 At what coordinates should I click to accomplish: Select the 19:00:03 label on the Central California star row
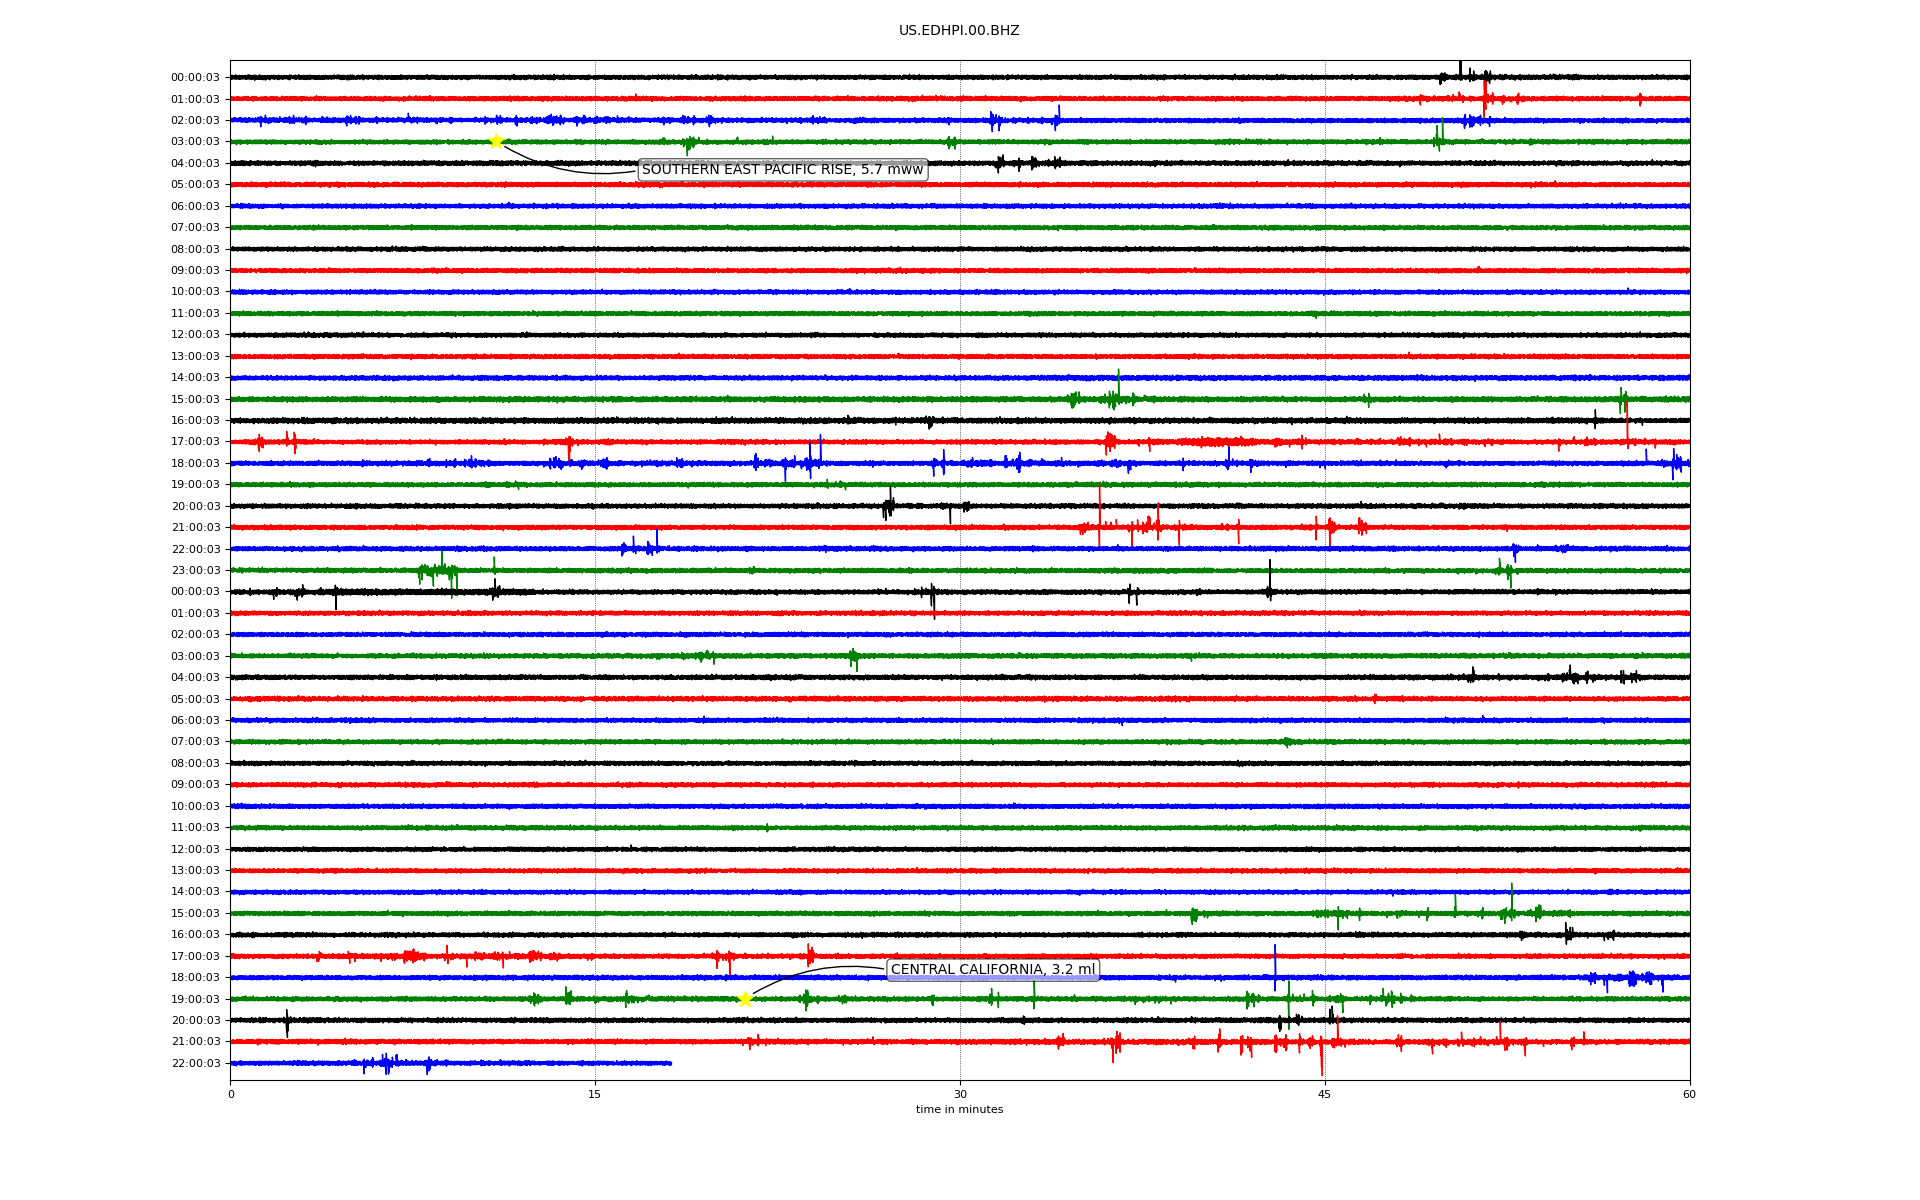tap(195, 1000)
